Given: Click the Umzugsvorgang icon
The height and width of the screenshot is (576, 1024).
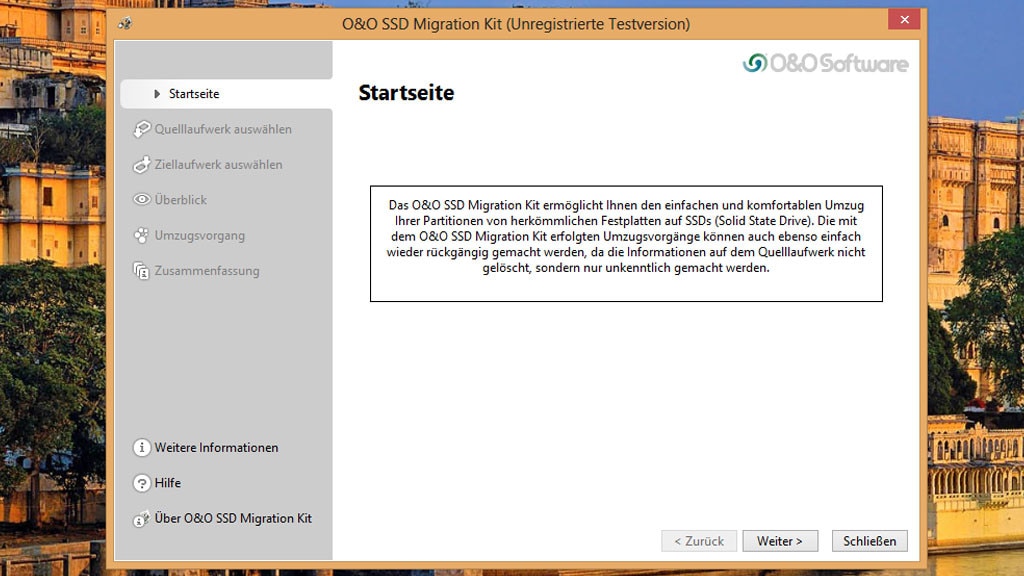Looking at the screenshot, I should click(141, 235).
